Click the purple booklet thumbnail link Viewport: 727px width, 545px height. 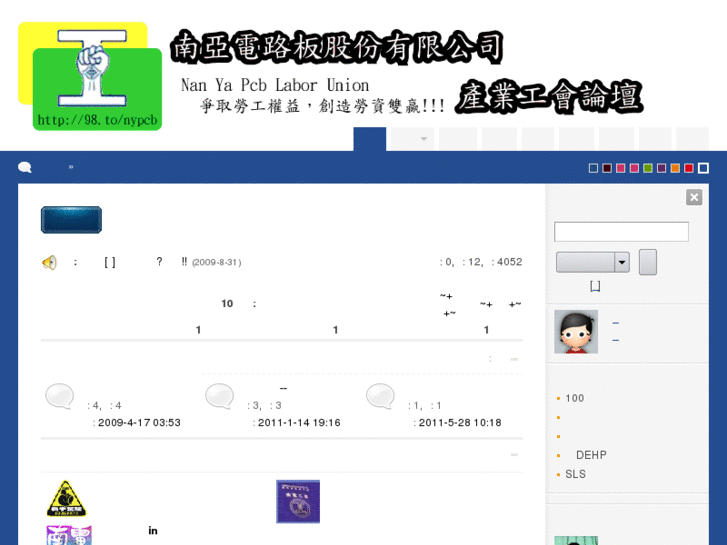tap(298, 501)
